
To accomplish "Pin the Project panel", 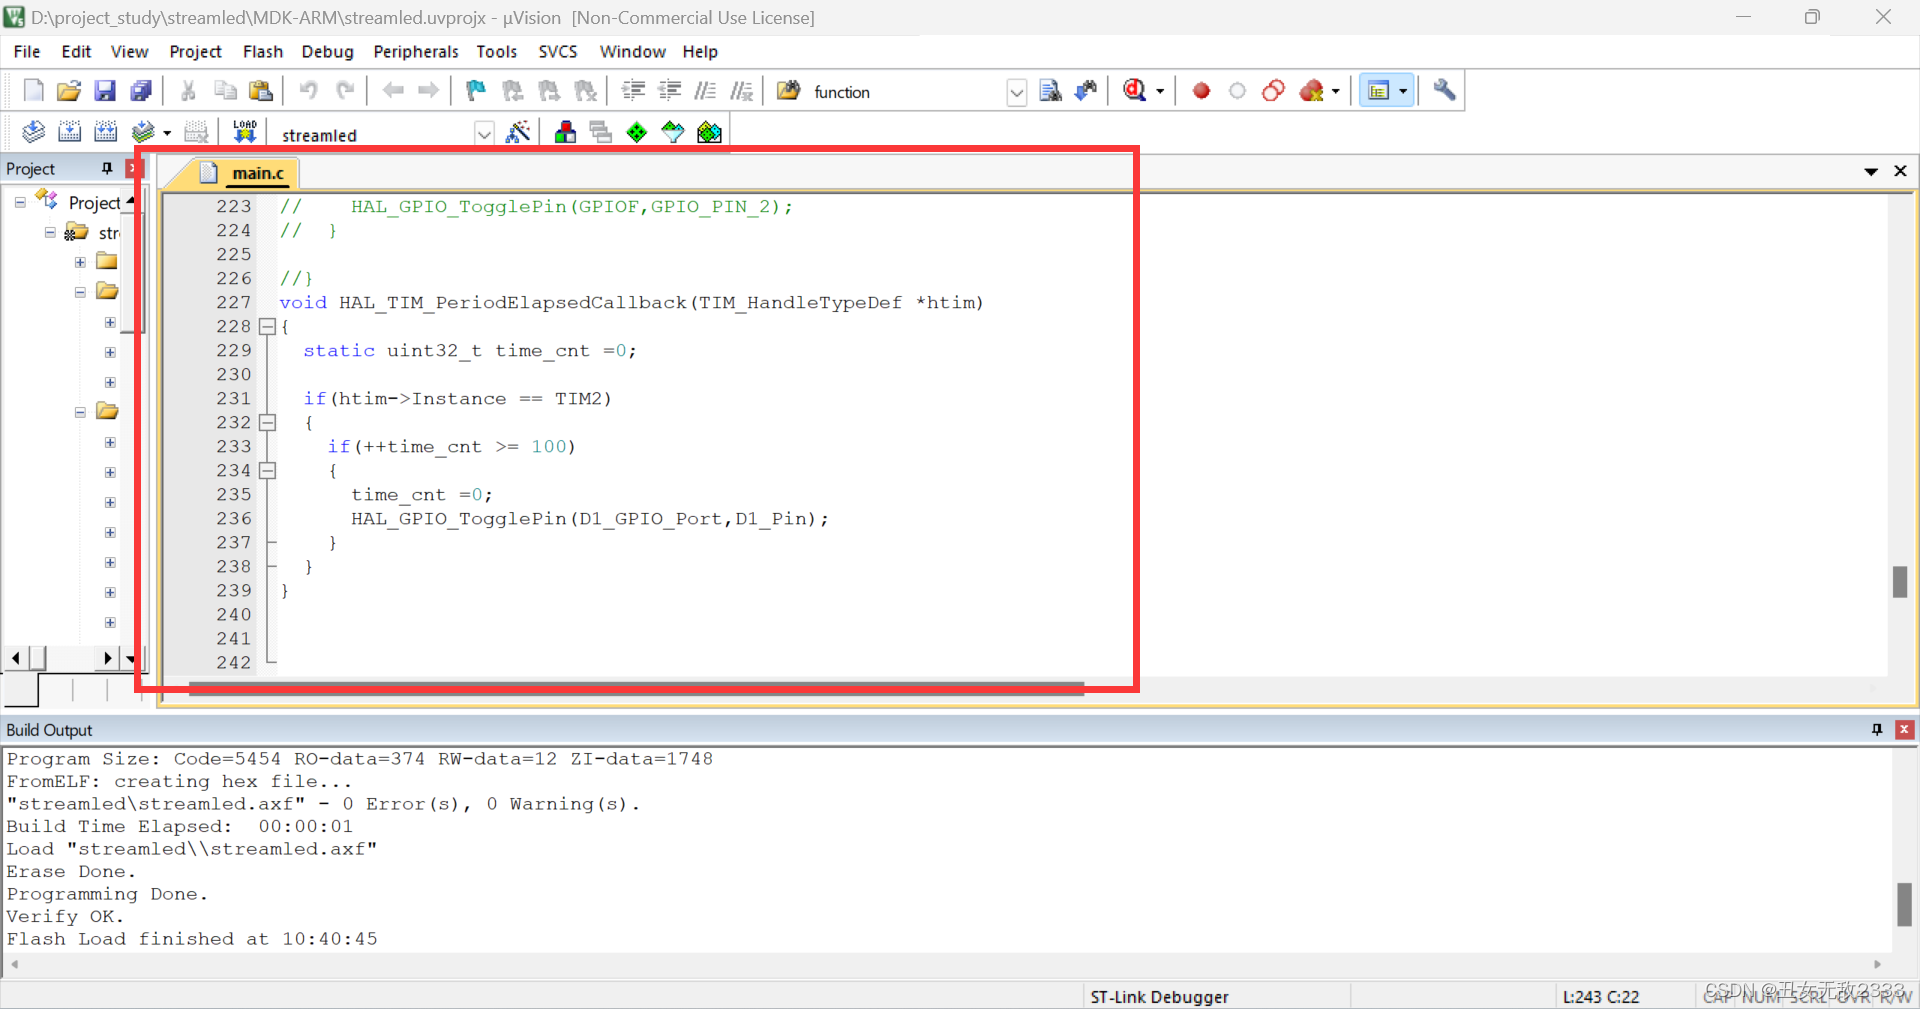I will [107, 168].
